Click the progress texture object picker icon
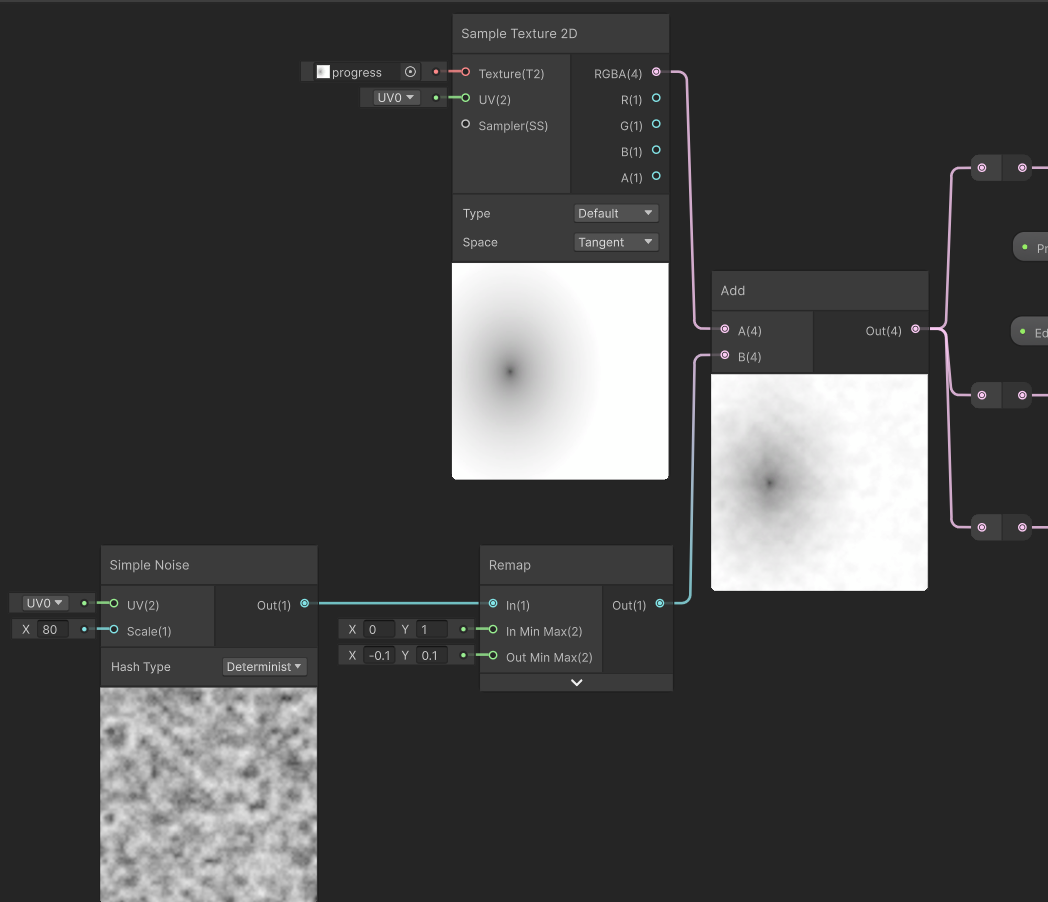Screen dimensions: 1048x902 click(410, 71)
